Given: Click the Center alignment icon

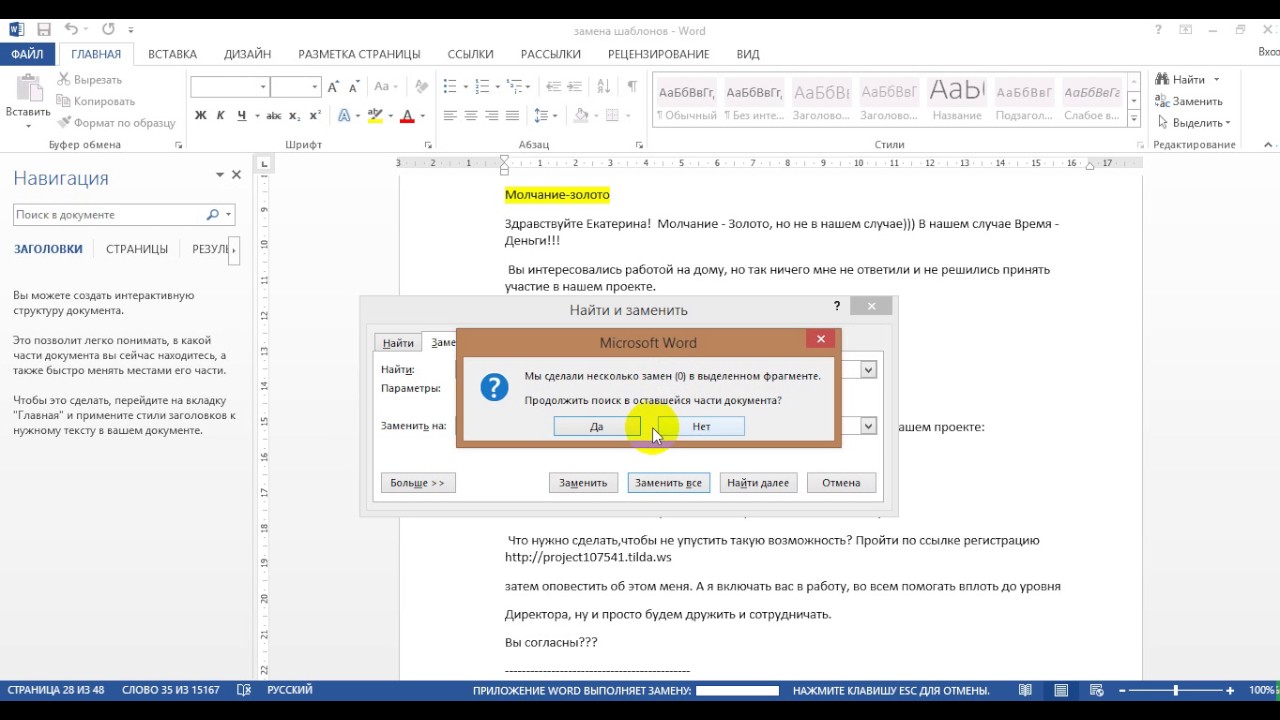Looking at the screenshot, I should point(471,116).
